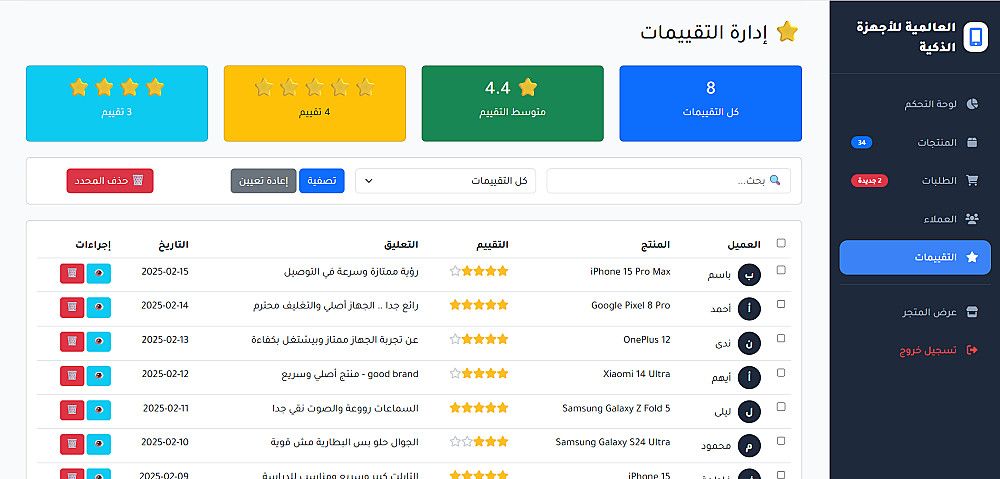This screenshot has width=1000, height=479.
Task: View the review for iPhone 15 Pro Max
Action: pyautogui.click(x=99, y=273)
